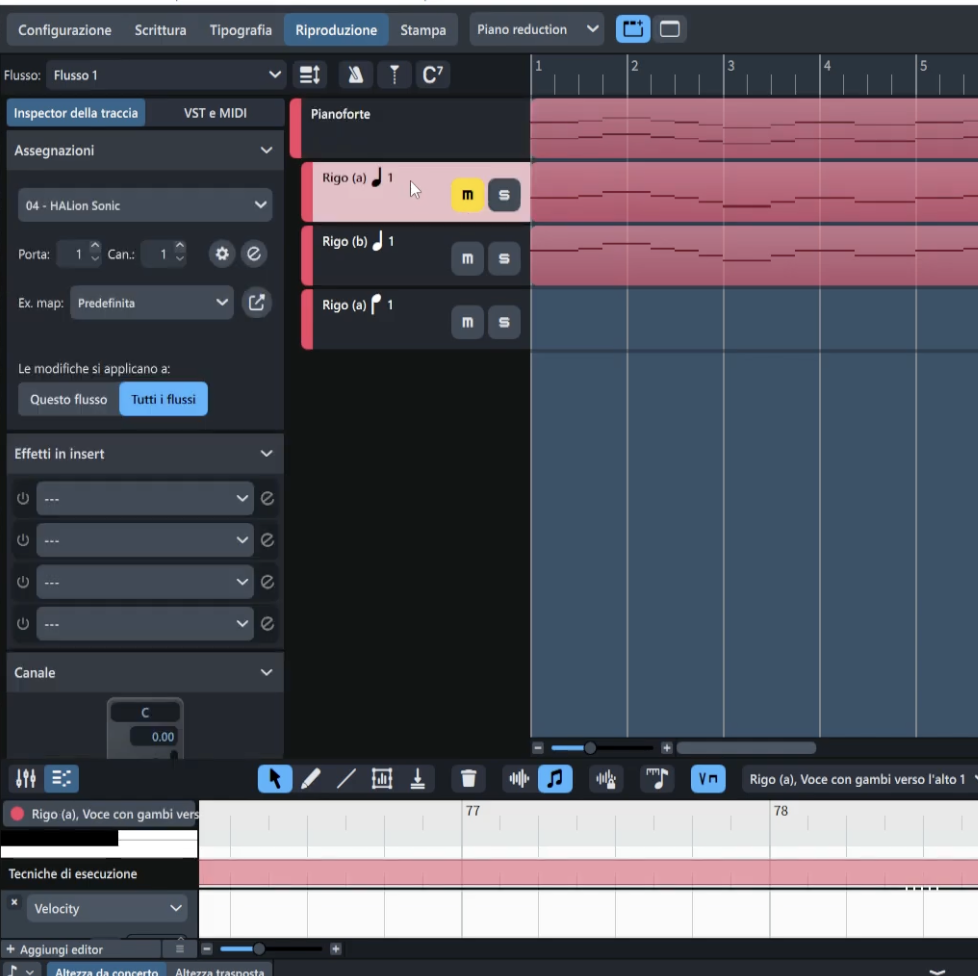
Task: Click the metronome tempo track icon
Action: [x=355, y=75]
